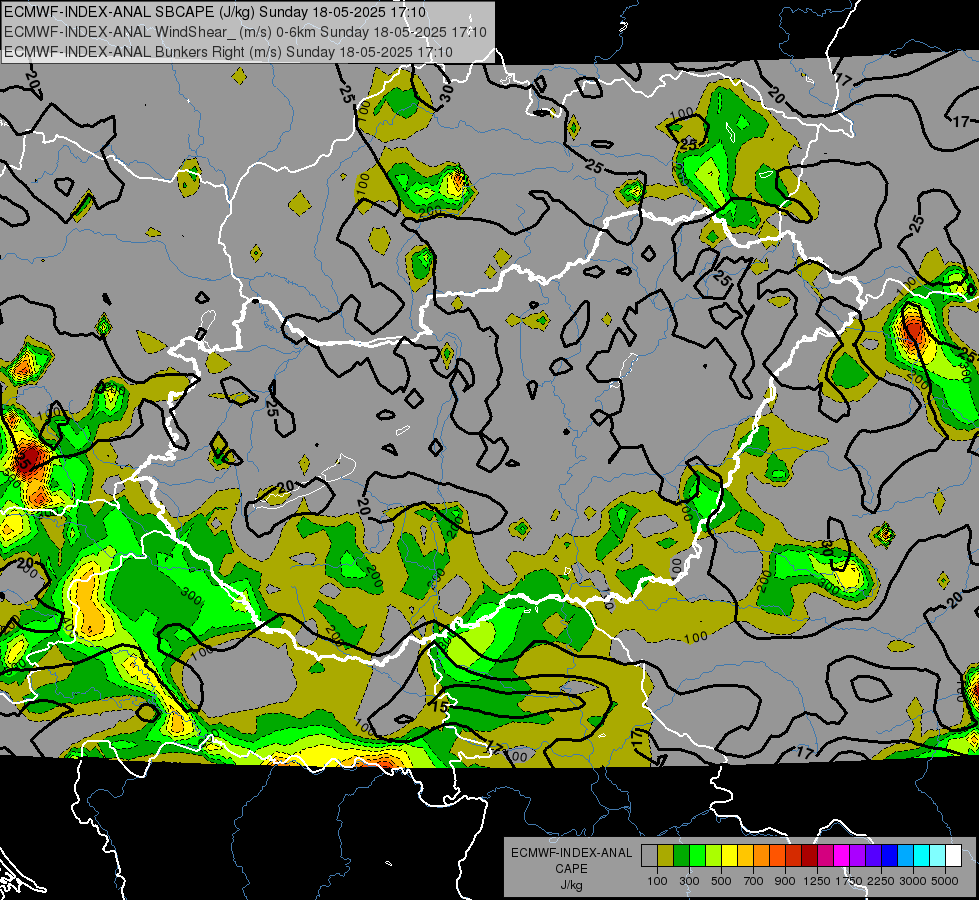Screen dimensions: 979x900
Task: Pick the dark green CAPE legend swatch
Action: (682, 856)
